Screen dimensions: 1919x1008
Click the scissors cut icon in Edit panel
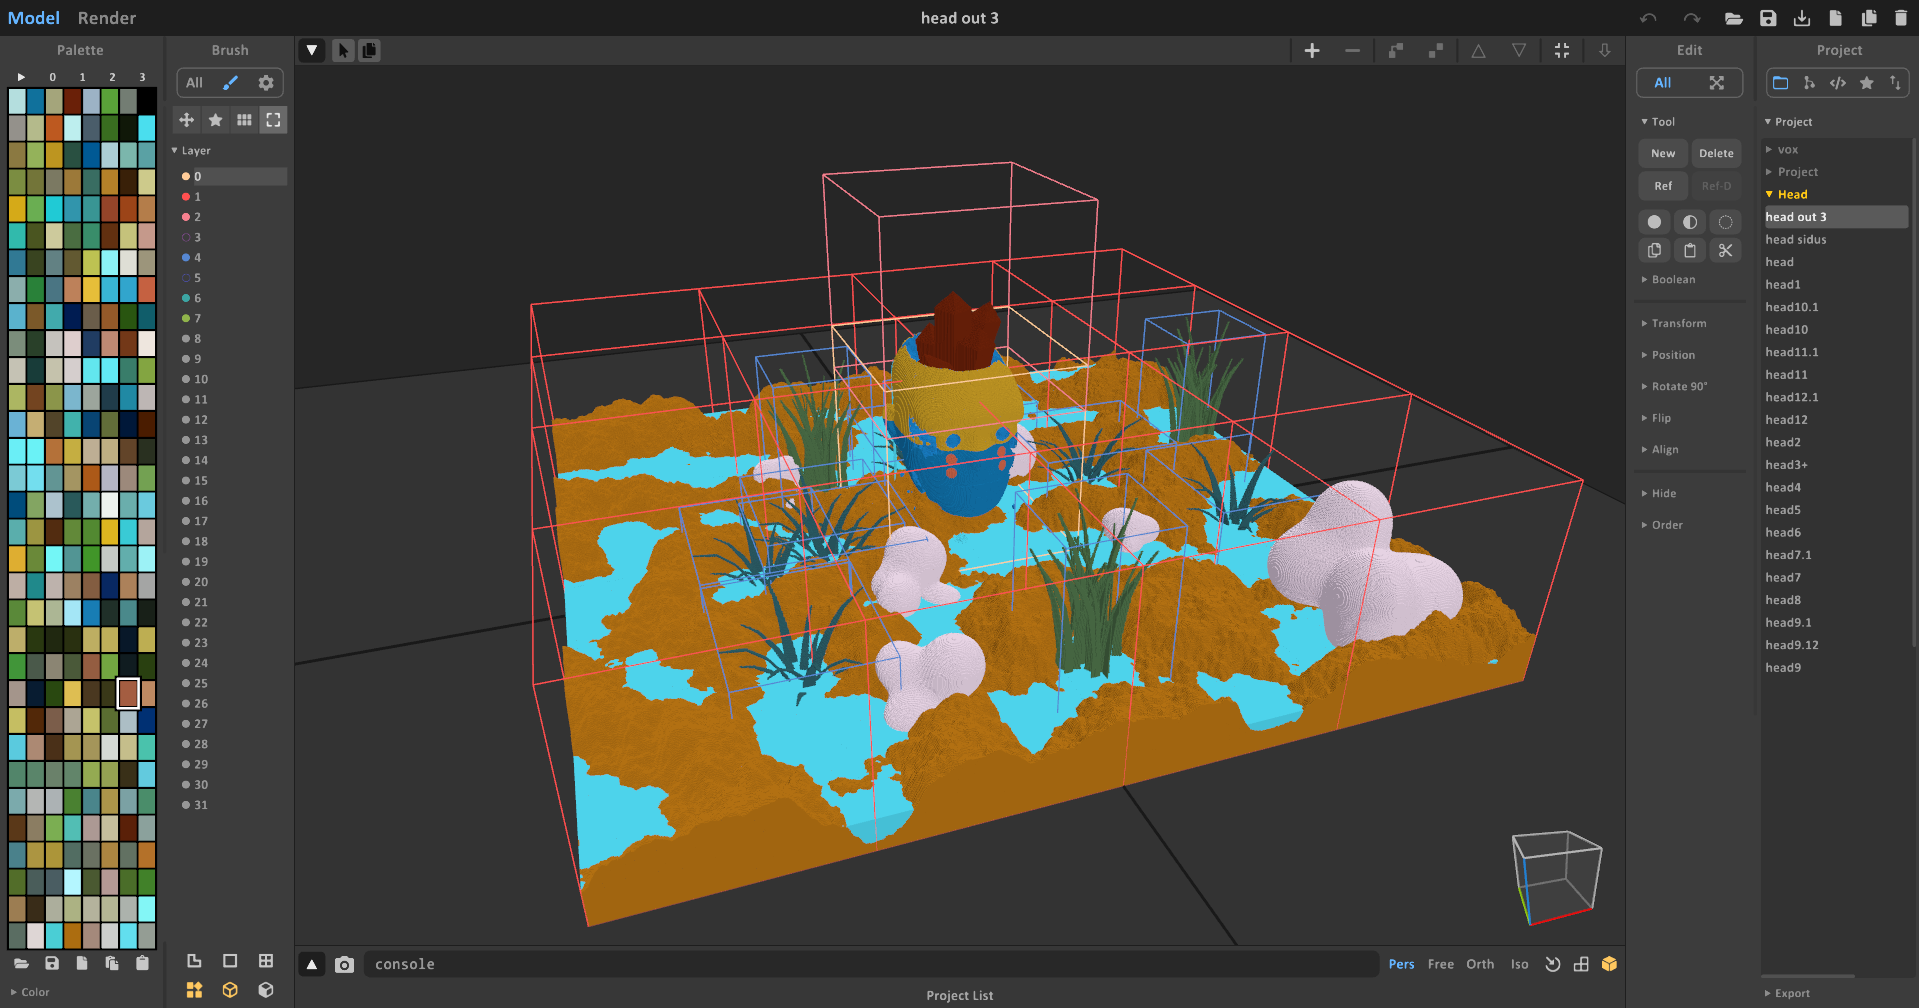pos(1725,251)
